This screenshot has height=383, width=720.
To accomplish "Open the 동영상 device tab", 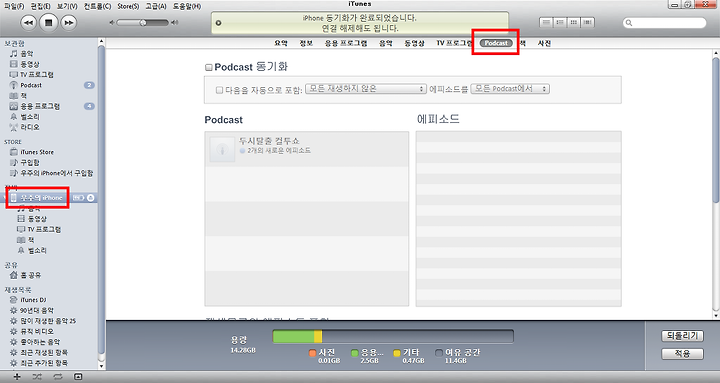I will tap(414, 43).
